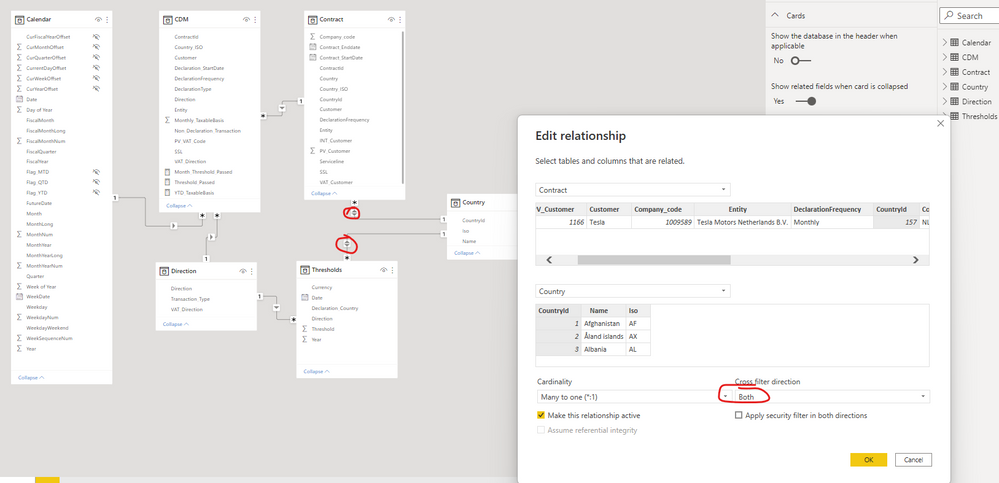Collapse the Calendar card
The height and width of the screenshot is (483, 999).
[31, 378]
